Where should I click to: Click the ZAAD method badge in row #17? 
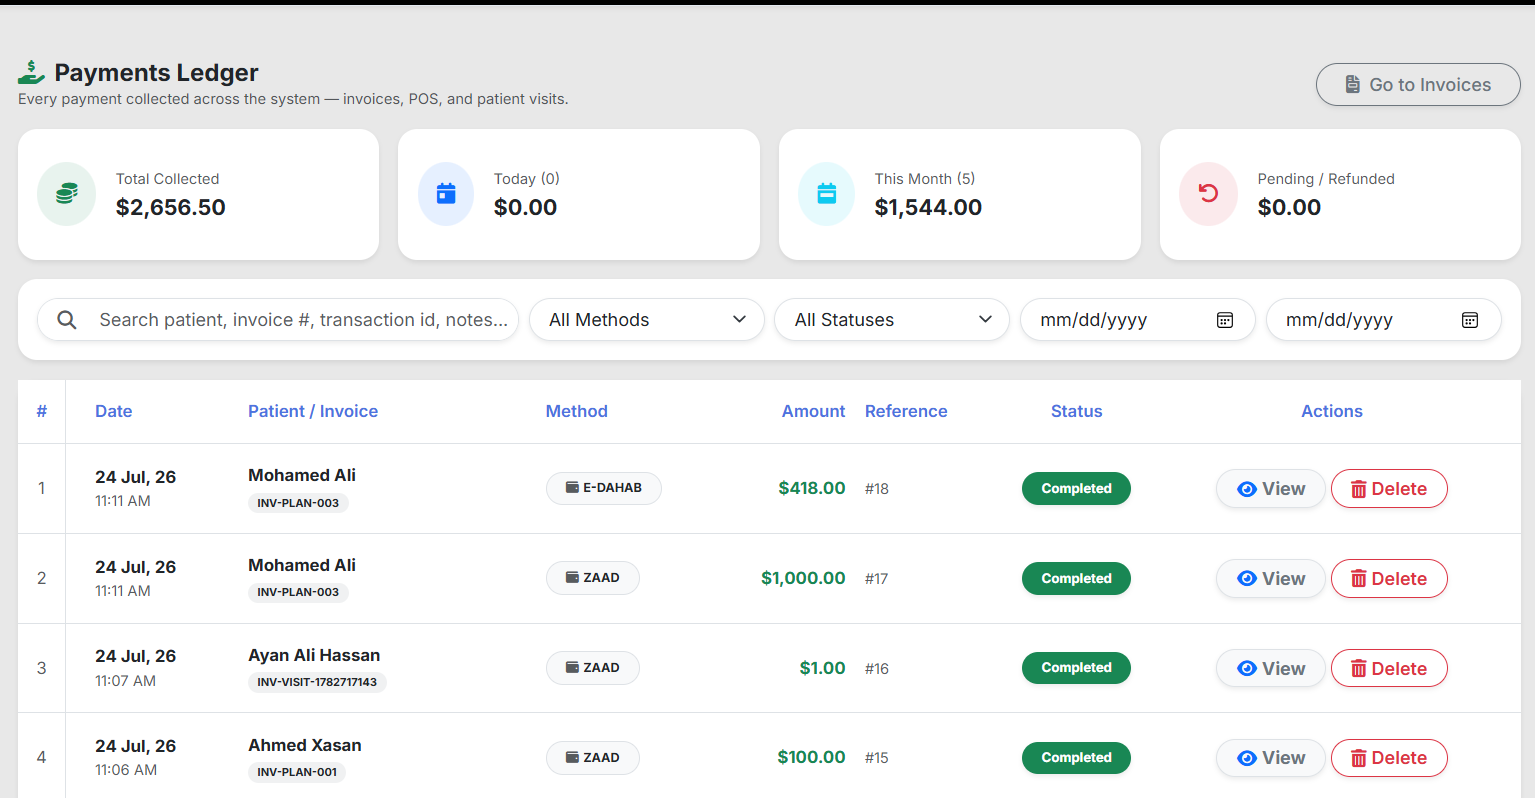point(593,578)
